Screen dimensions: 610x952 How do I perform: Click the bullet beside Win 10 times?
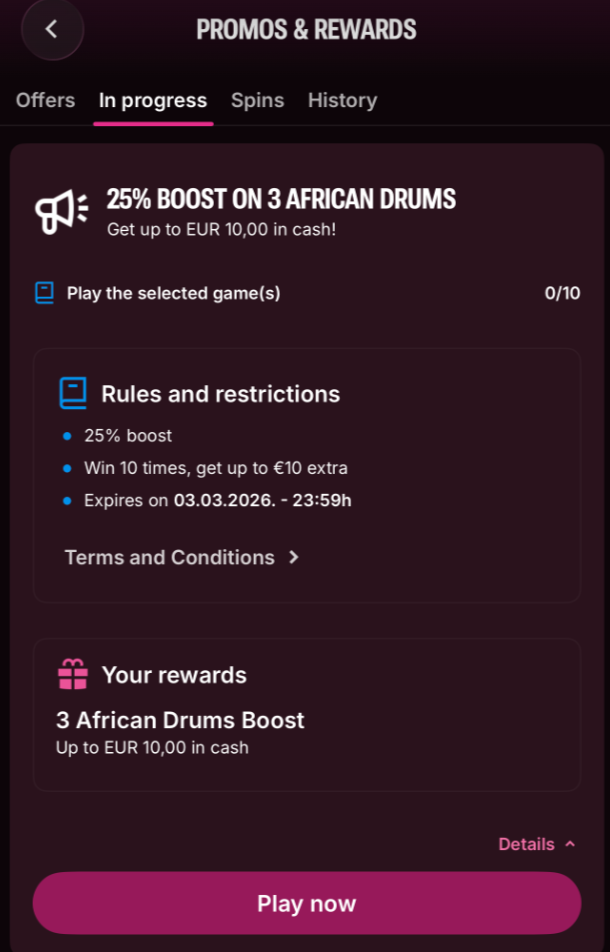67,468
